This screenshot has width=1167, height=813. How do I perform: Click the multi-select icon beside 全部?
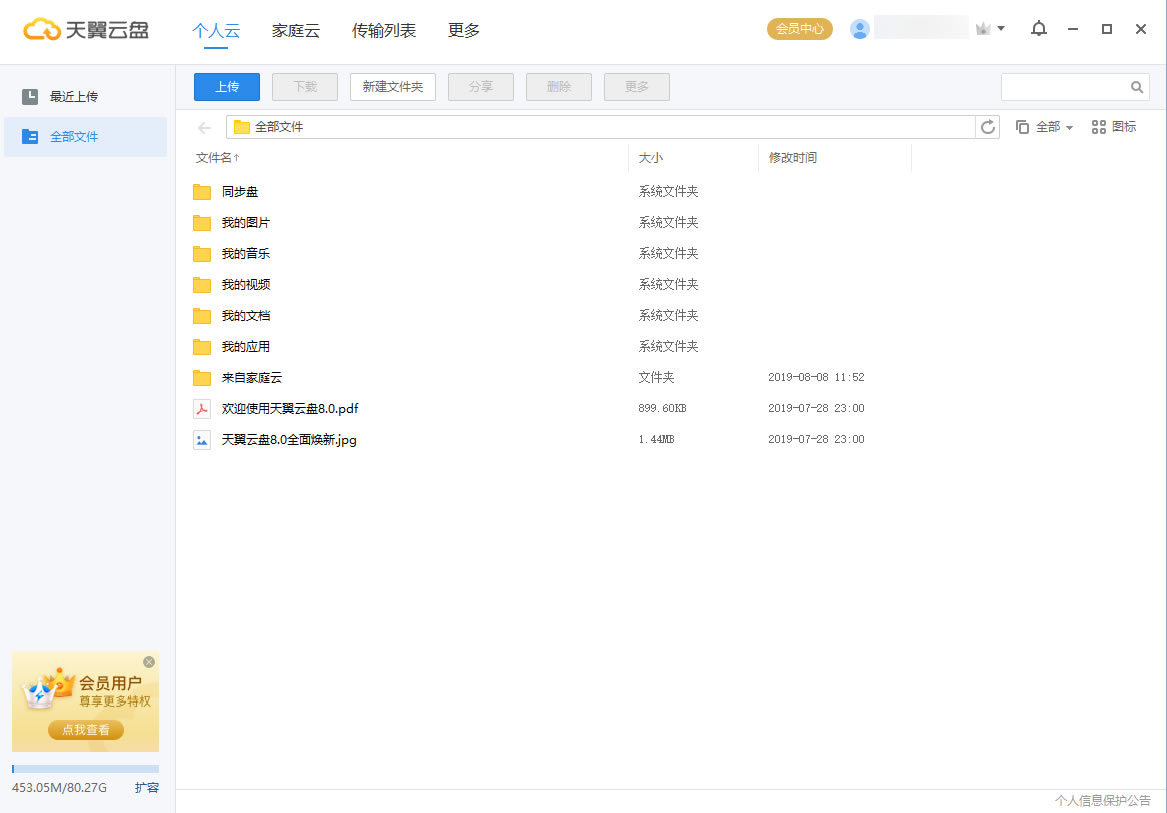pyautogui.click(x=1021, y=127)
